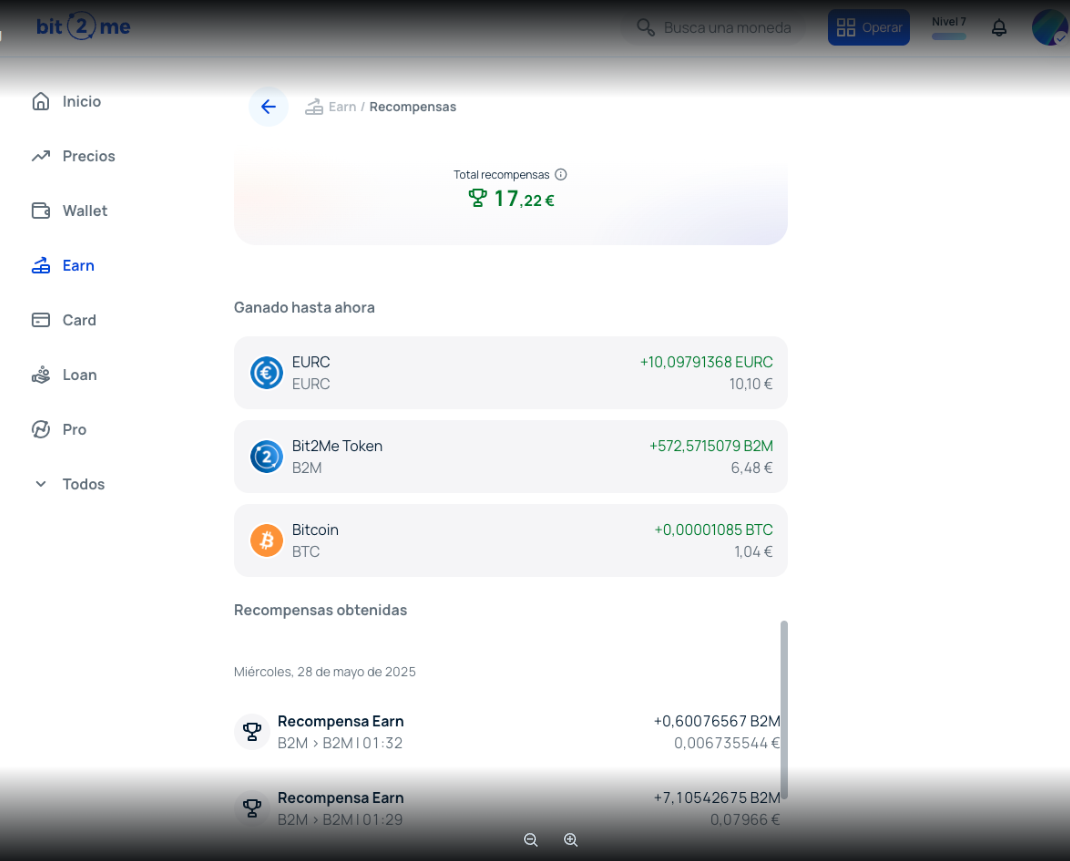Image resolution: width=1070 pixels, height=861 pixels.
Task: Click the '1,04 €' value in the Bitcoin card
Action: coord(753,552)
